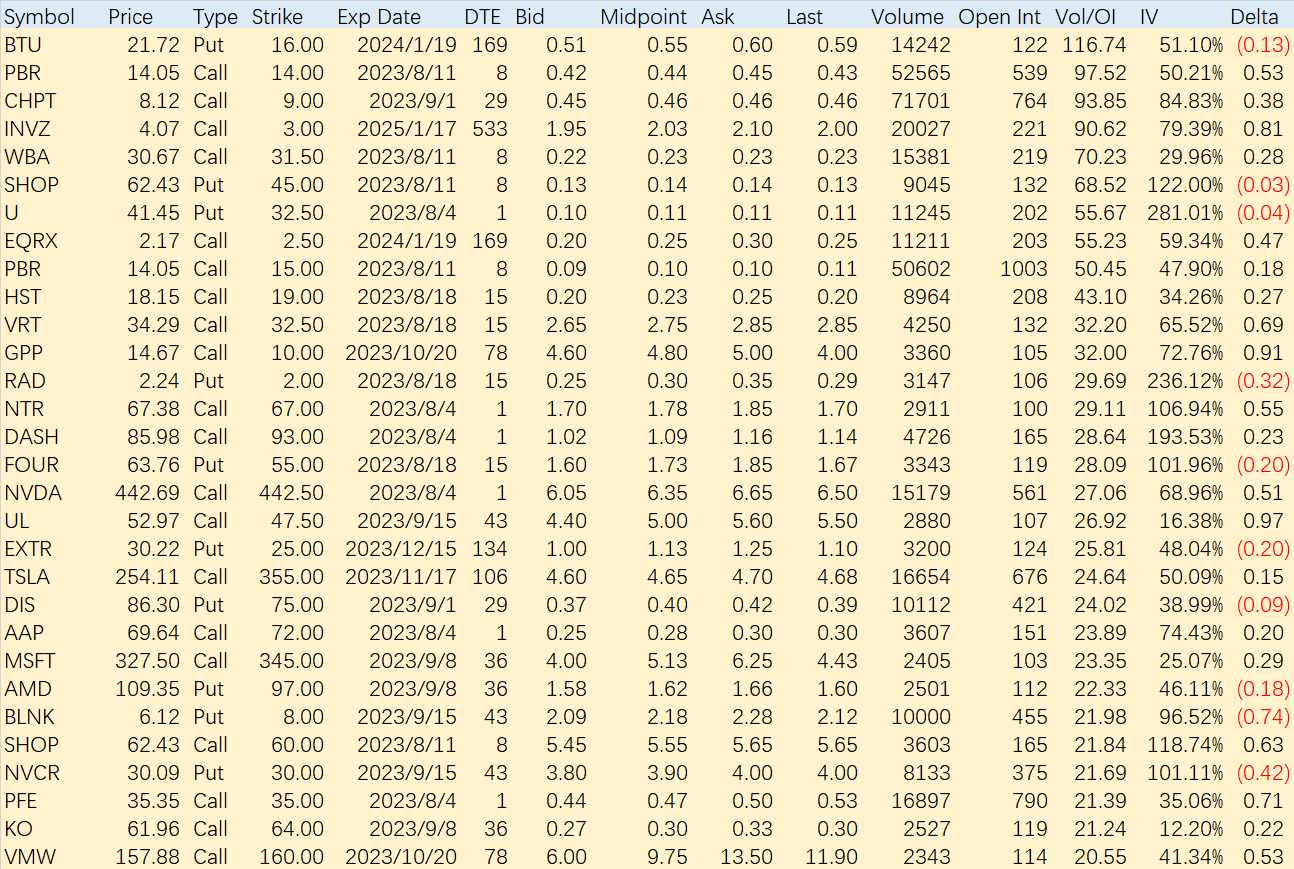The image size is (1294, 869).
Task: Select the IV value 281.01% in the U row
Action: [x=1187, y=213]
